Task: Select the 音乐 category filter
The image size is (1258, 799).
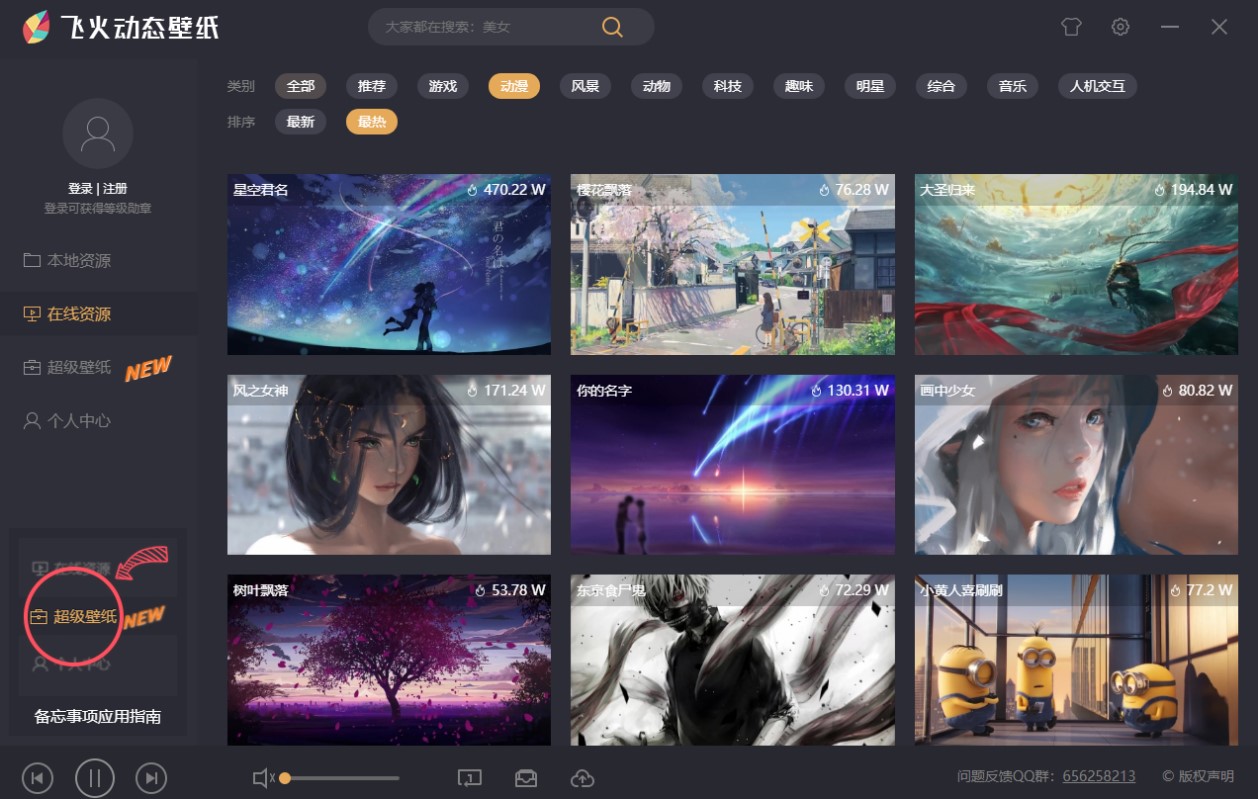Action: pos(1012,86)
